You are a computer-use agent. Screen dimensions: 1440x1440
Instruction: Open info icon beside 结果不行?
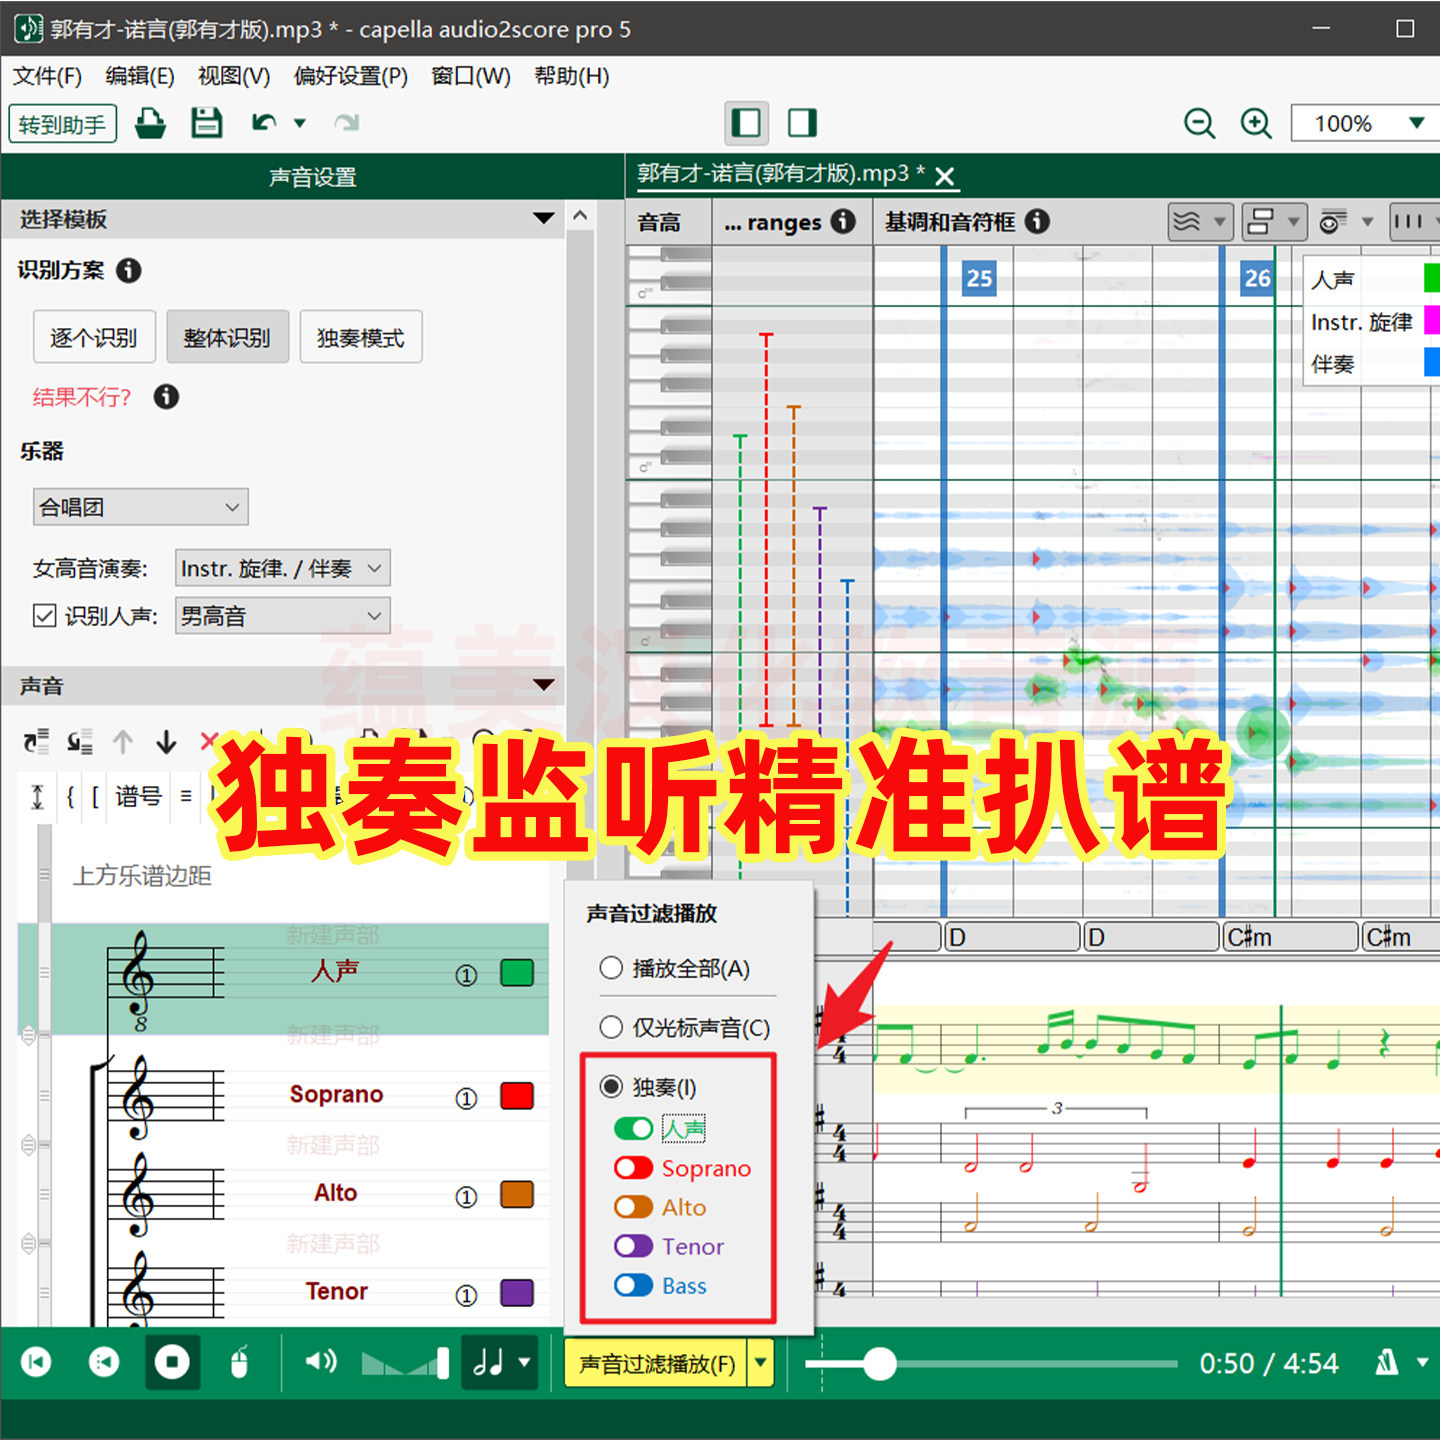[166, 397]
